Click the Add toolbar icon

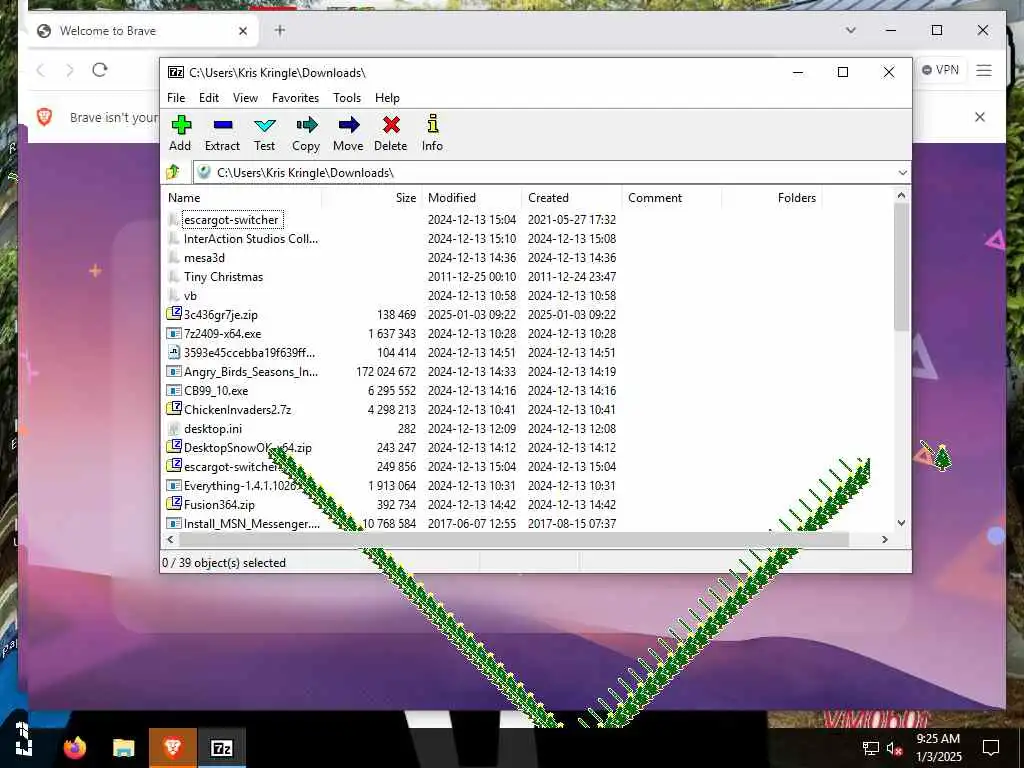coord(181,124)
